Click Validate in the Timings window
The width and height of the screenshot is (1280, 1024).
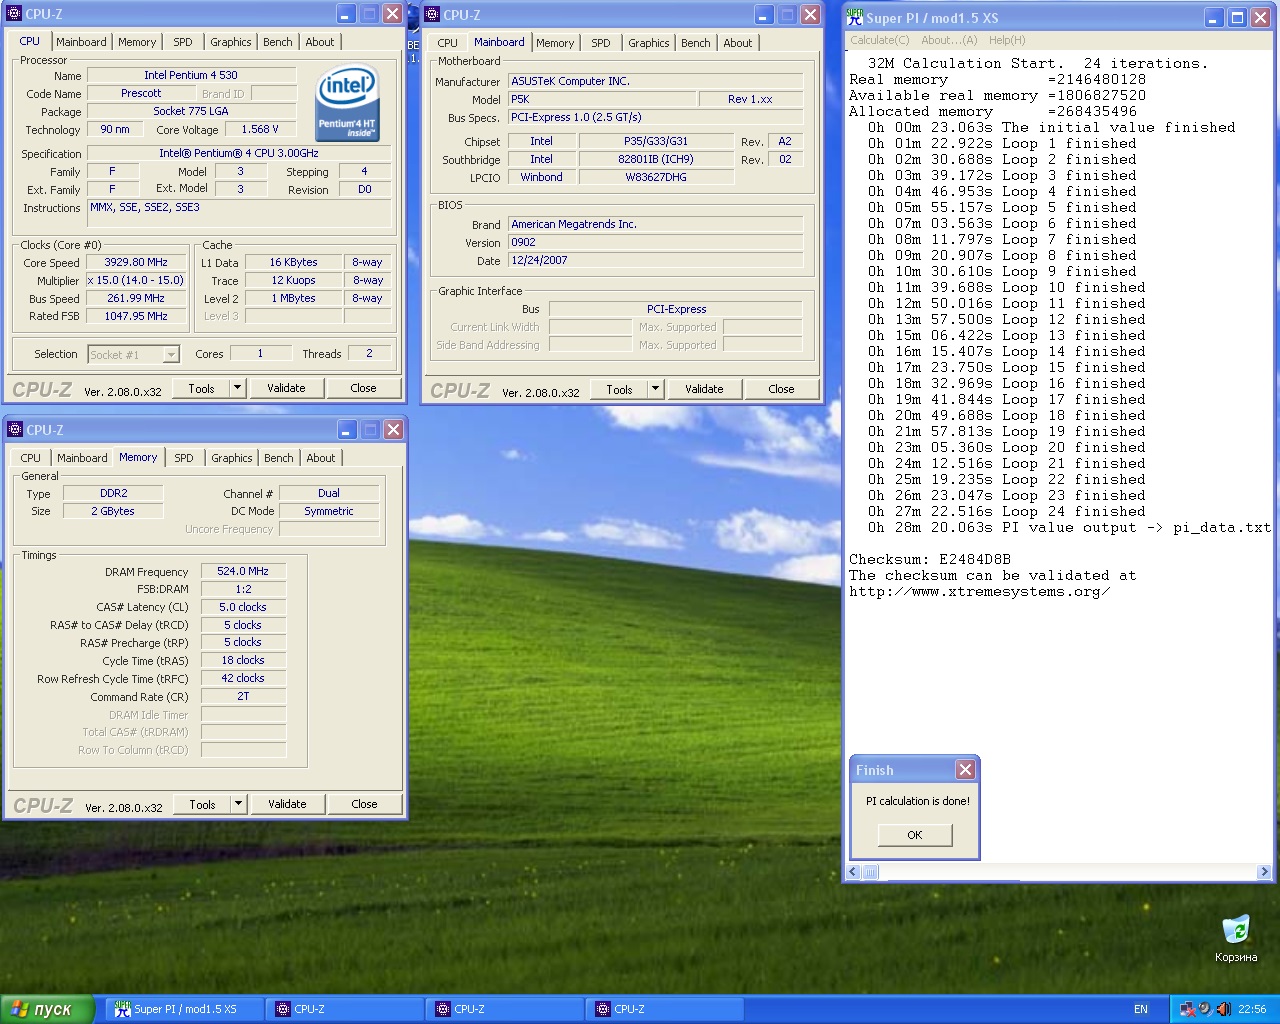287,804
